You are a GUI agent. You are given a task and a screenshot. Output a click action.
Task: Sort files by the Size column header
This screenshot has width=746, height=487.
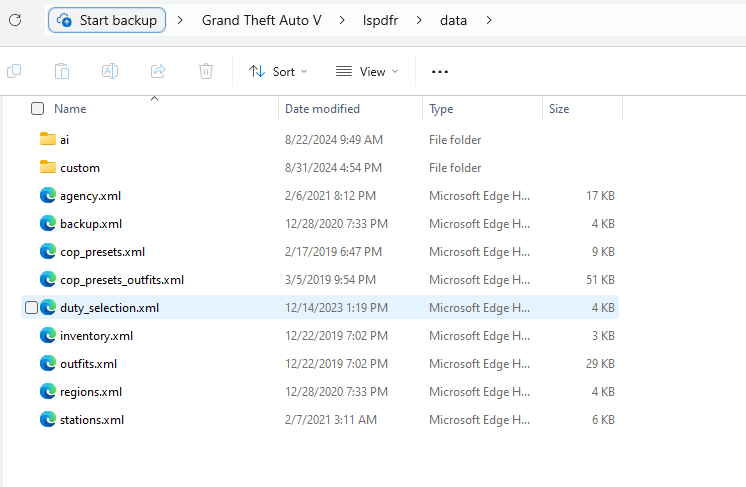559,109
